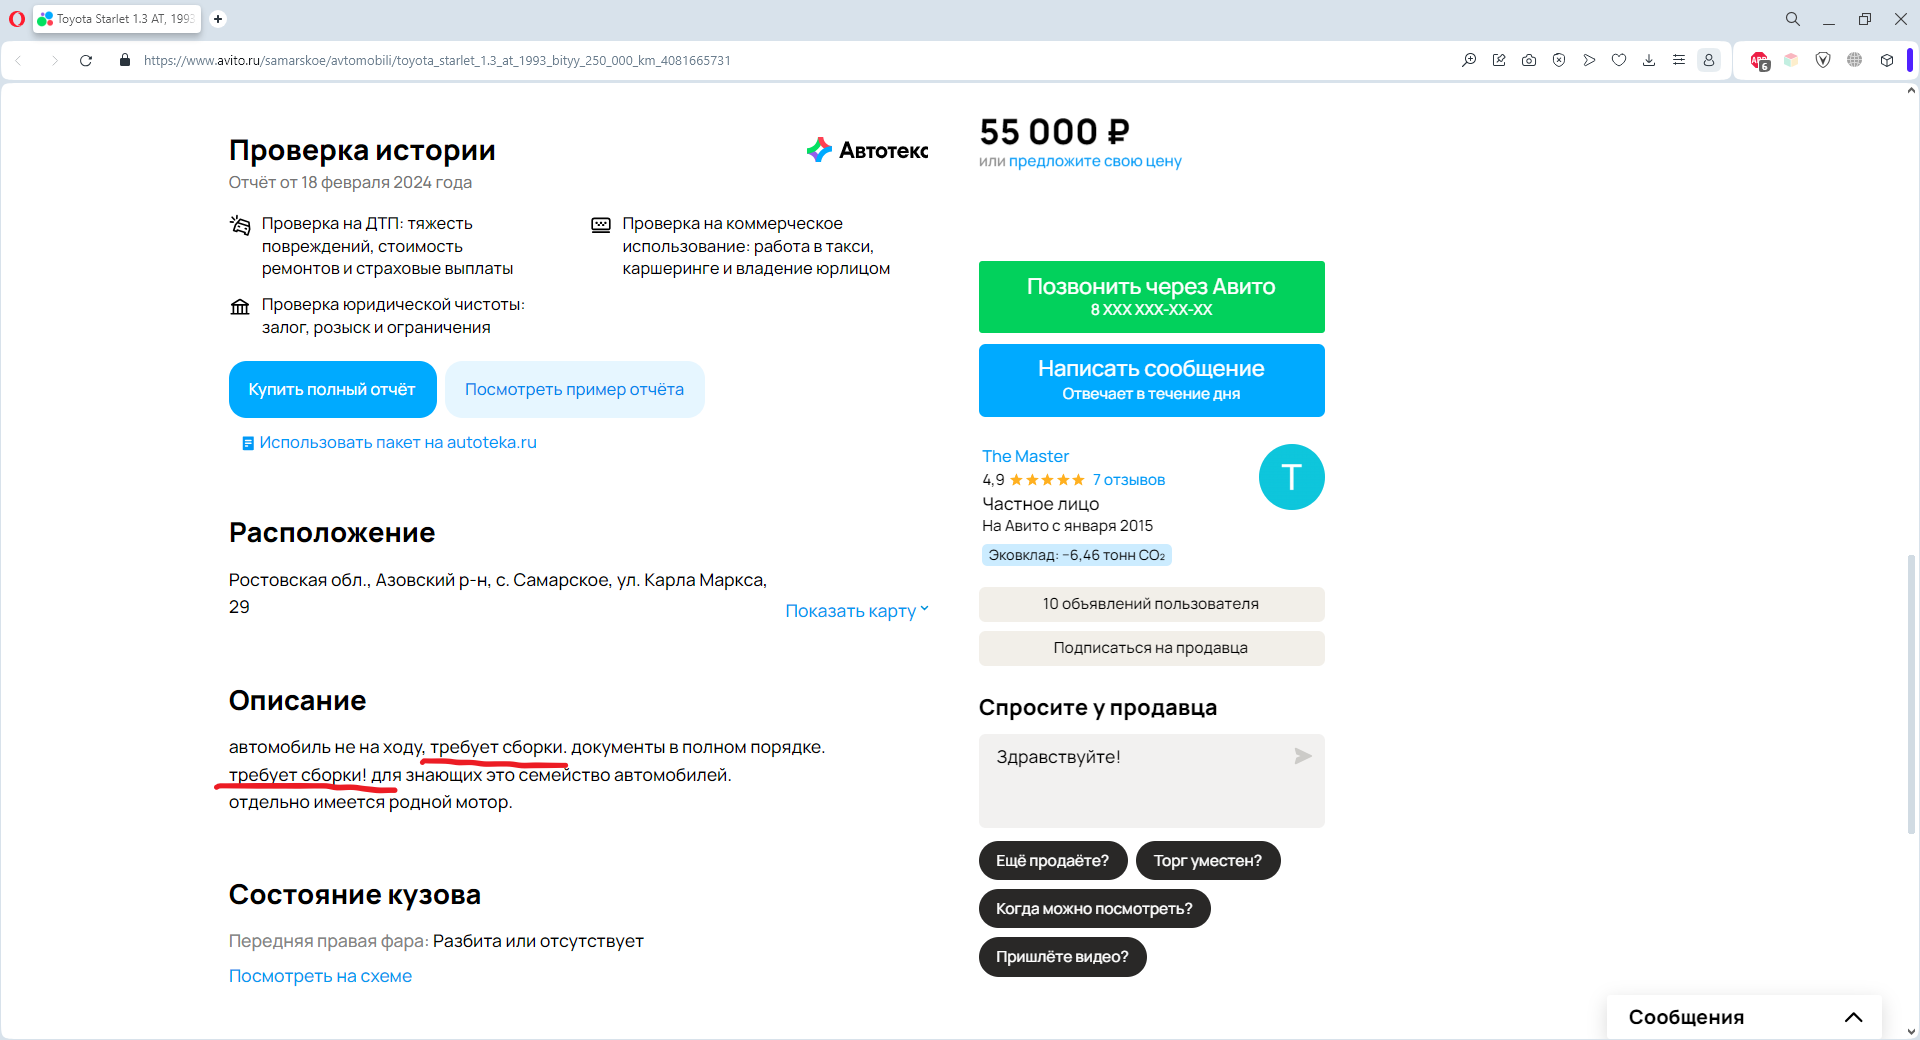Expand the Показать карту map section
The height and width of the screenshot is (1040, 1920).
(x=856, y=611)
